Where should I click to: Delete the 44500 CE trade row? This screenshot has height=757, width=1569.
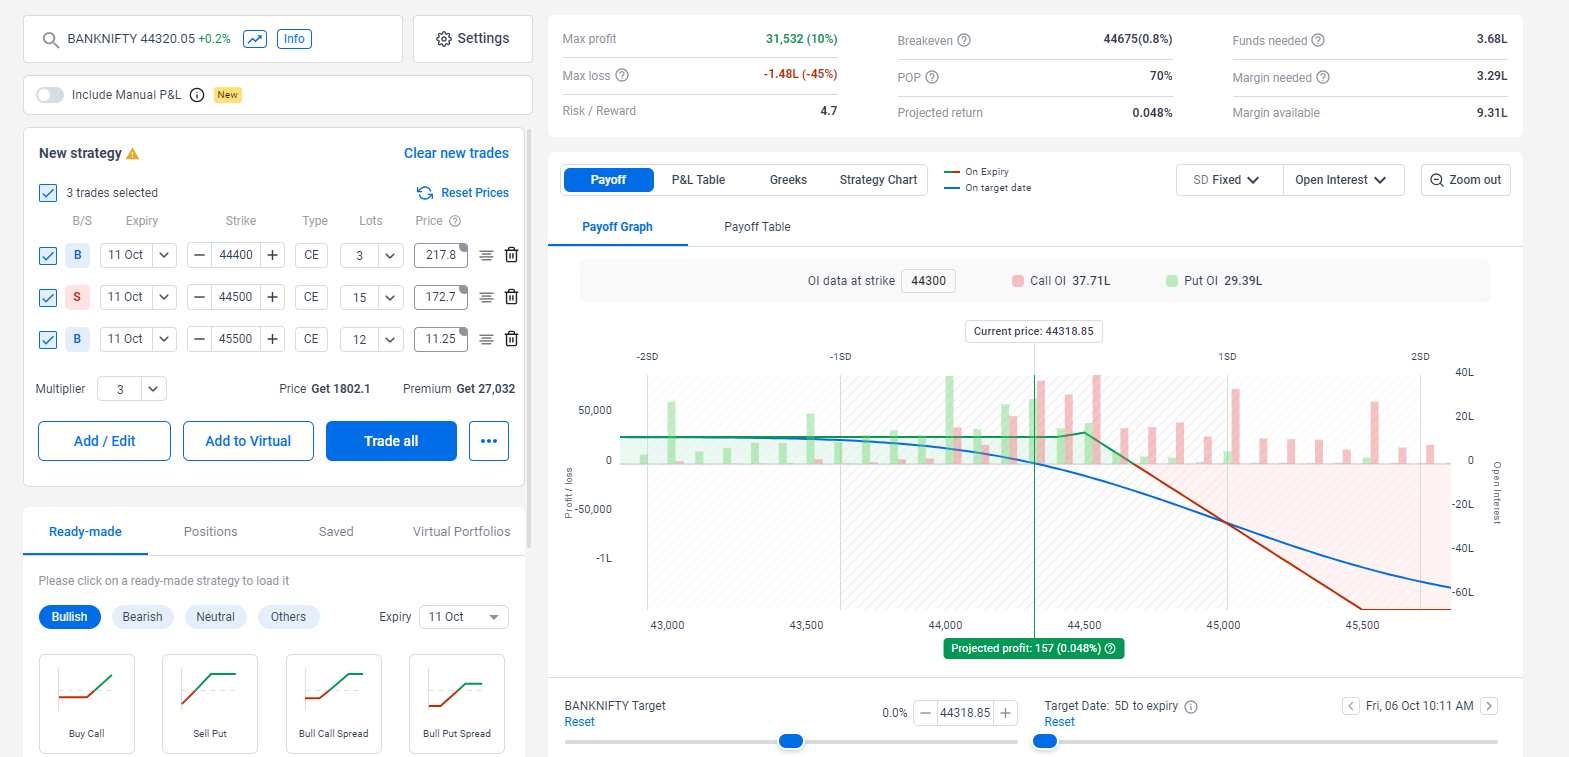click(x=511, y=297)
